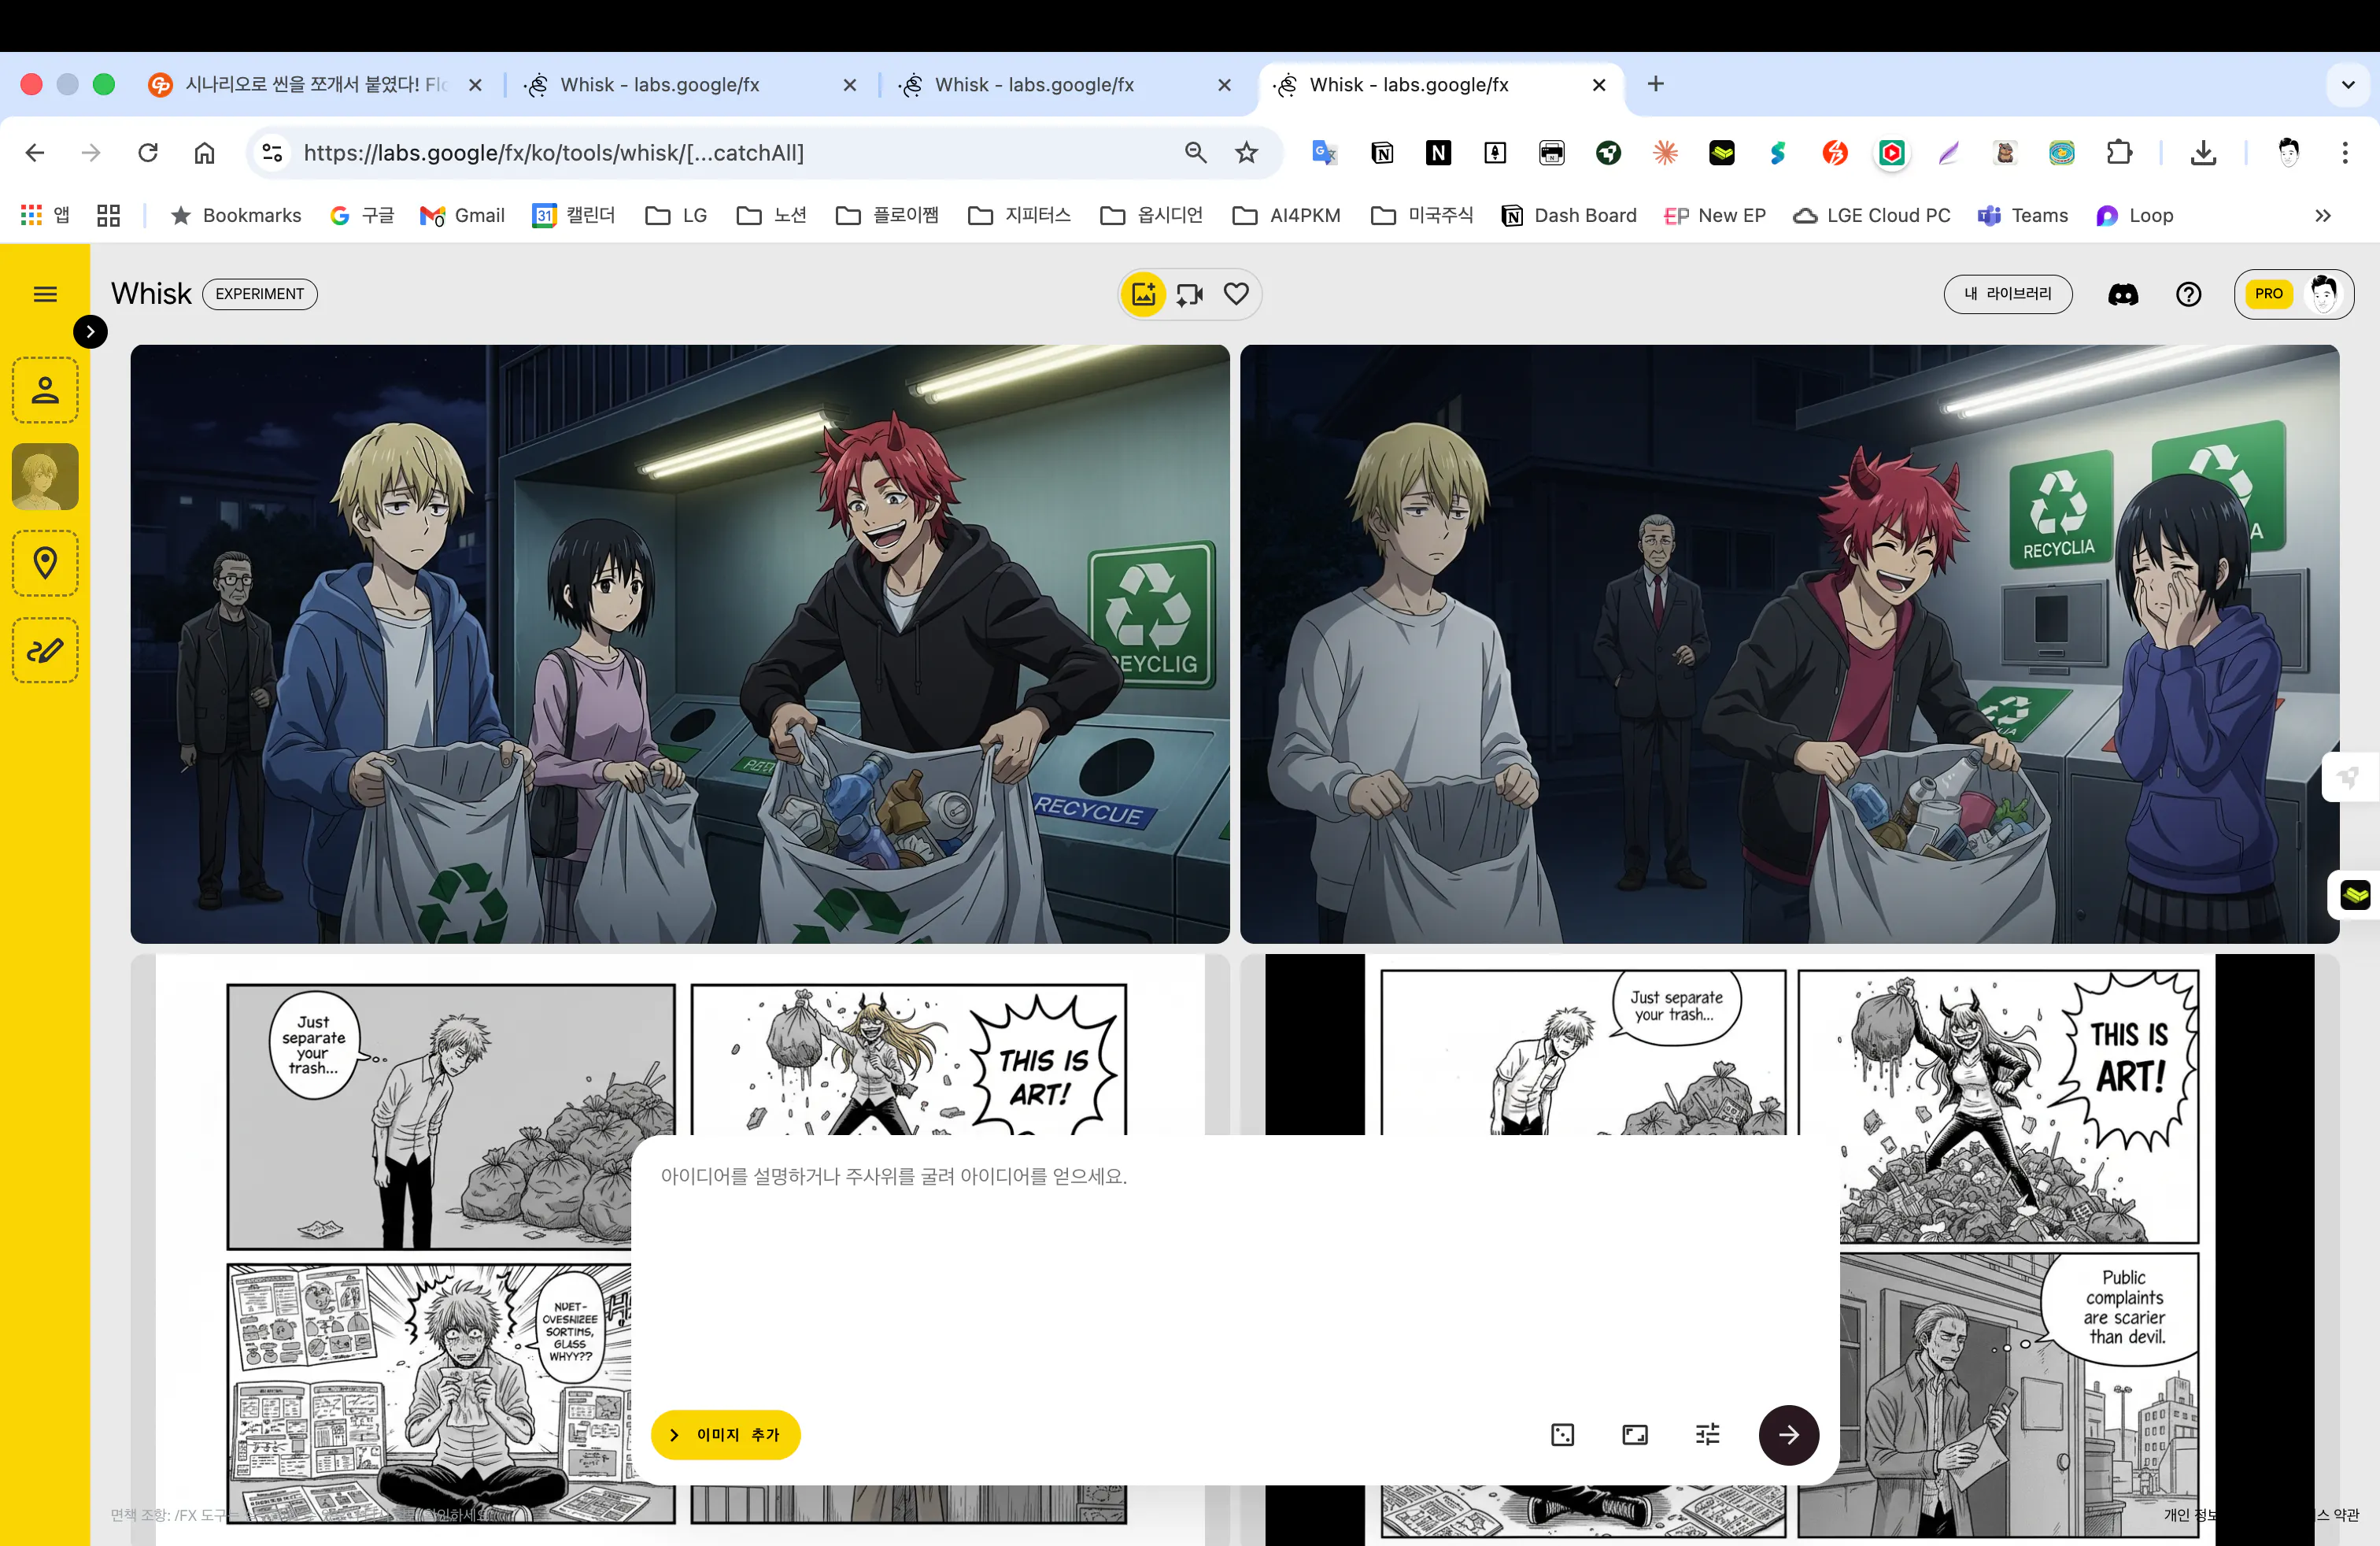Collapse sidebar with black arrow chevron
Screen dimensions: 2380x1546
point(90,332)
